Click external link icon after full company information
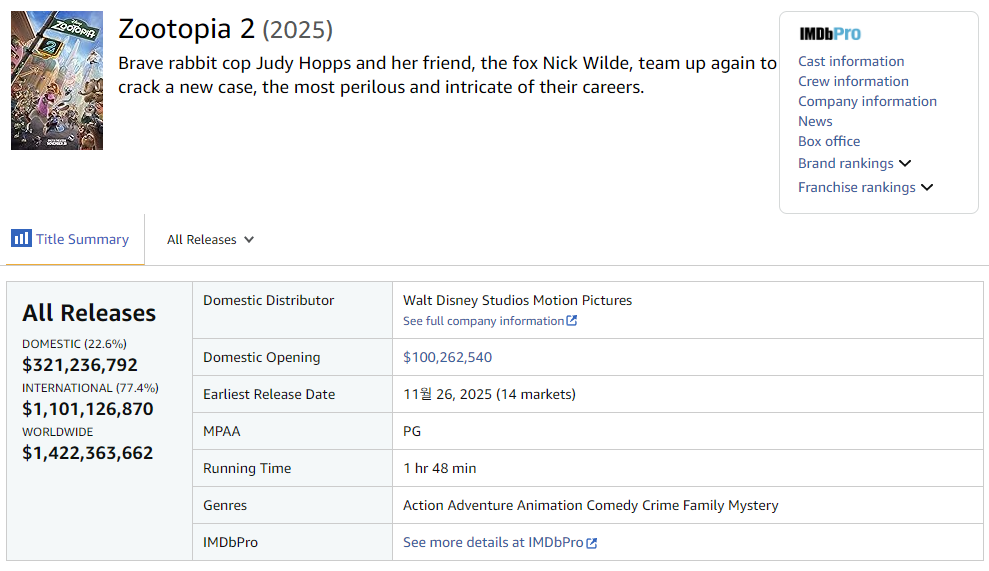 572,321
